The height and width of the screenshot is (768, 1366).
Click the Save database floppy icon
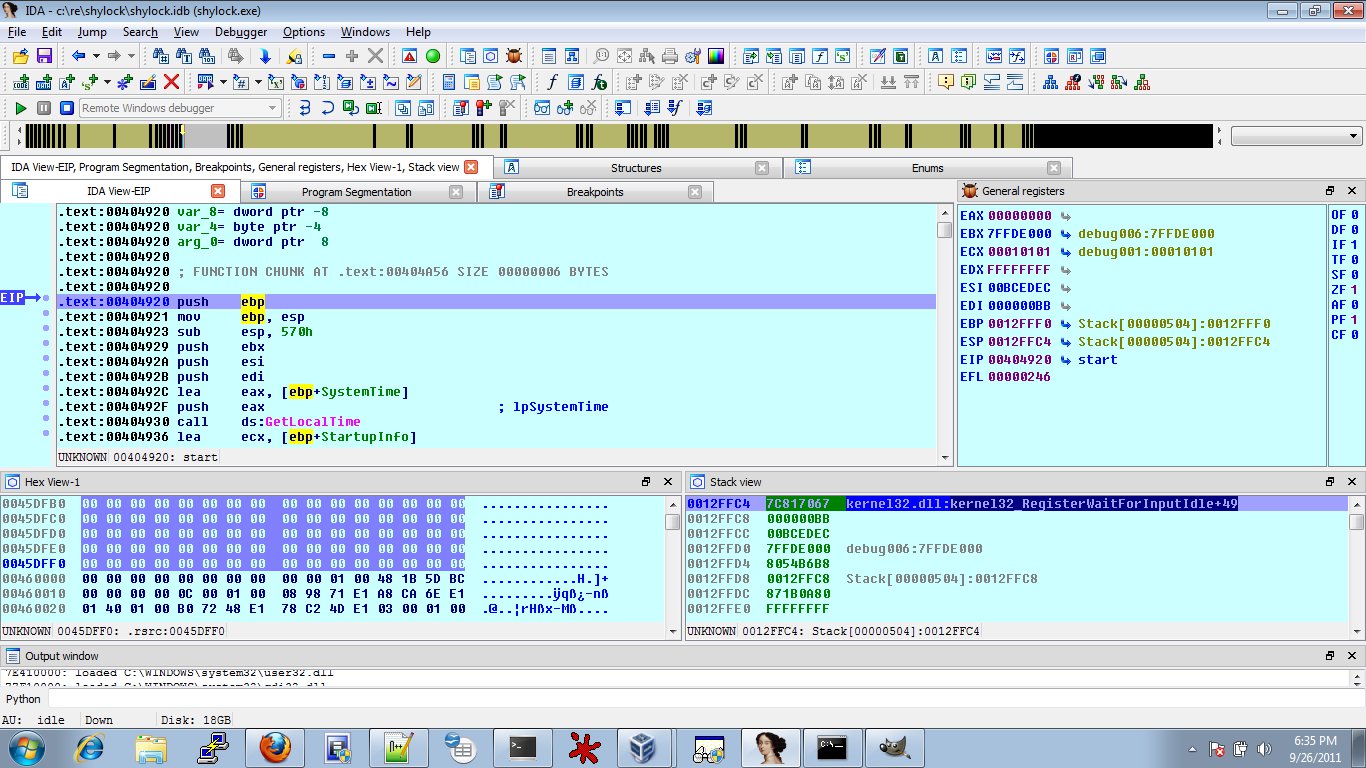click(44, 56)
